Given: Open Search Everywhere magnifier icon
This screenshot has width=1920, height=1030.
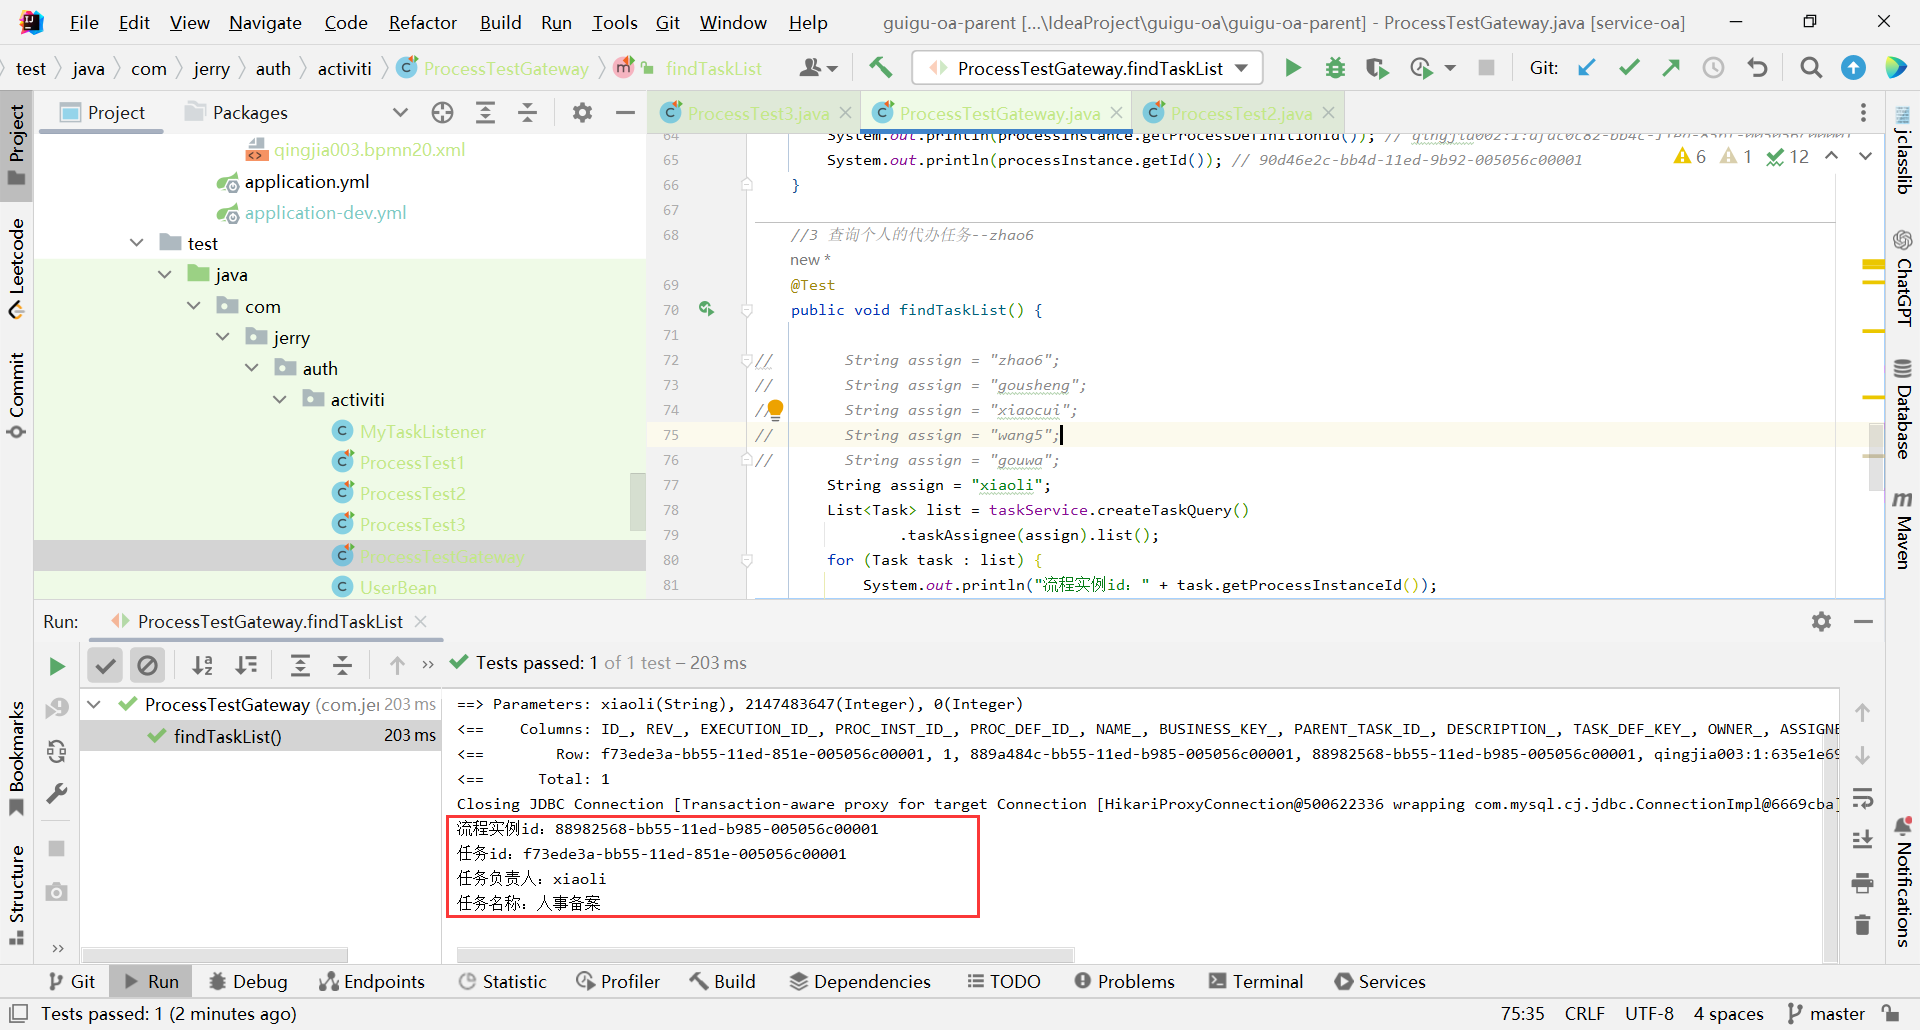Looking at the screenshot, I should [x=1810, y=68].
